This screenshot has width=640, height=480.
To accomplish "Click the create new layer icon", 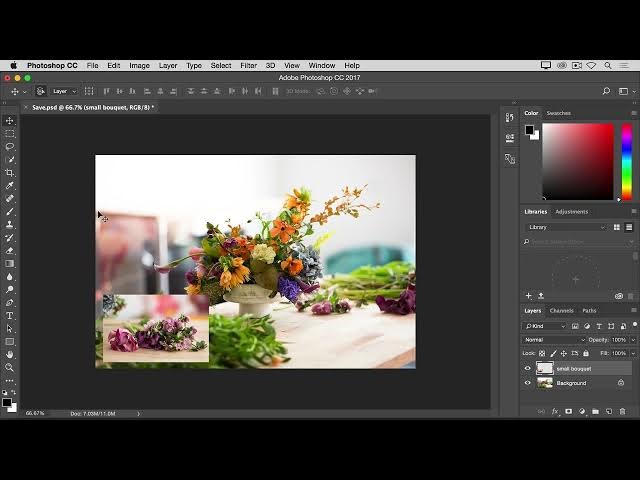I will (608, 411).
